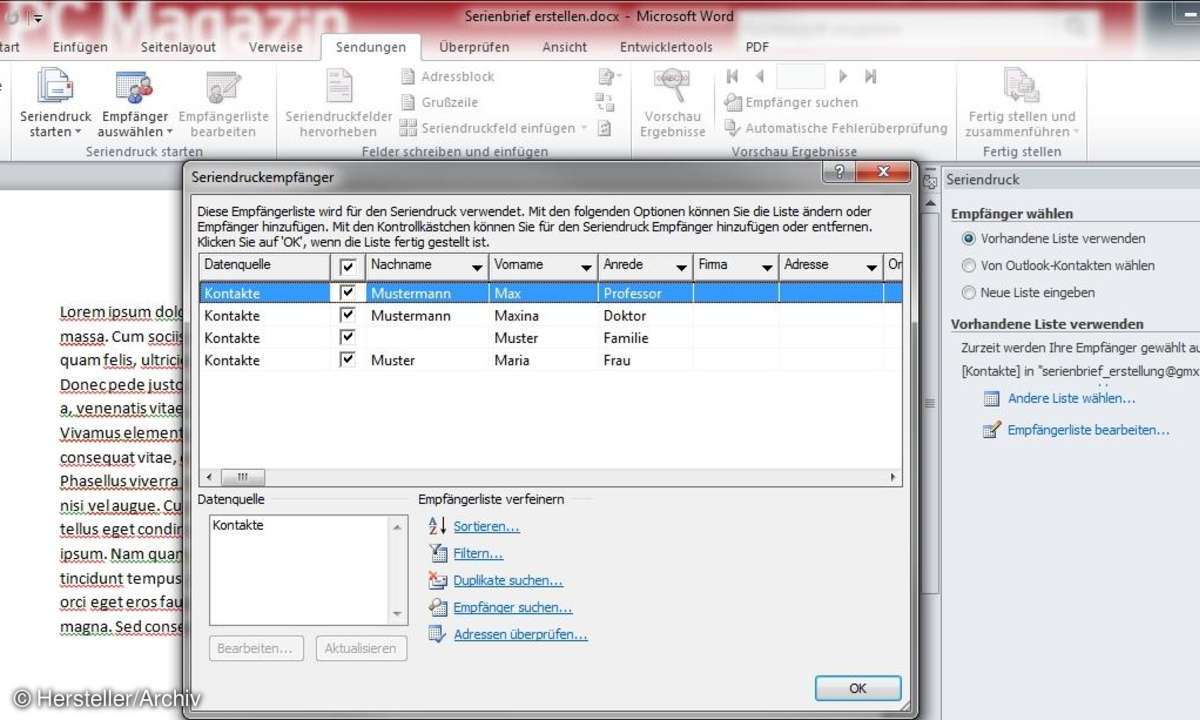The height and width of the screenshot is (720, 1200).
Task: Open Vorname column dropdown arrow
Action: click(x=587, y=268)
